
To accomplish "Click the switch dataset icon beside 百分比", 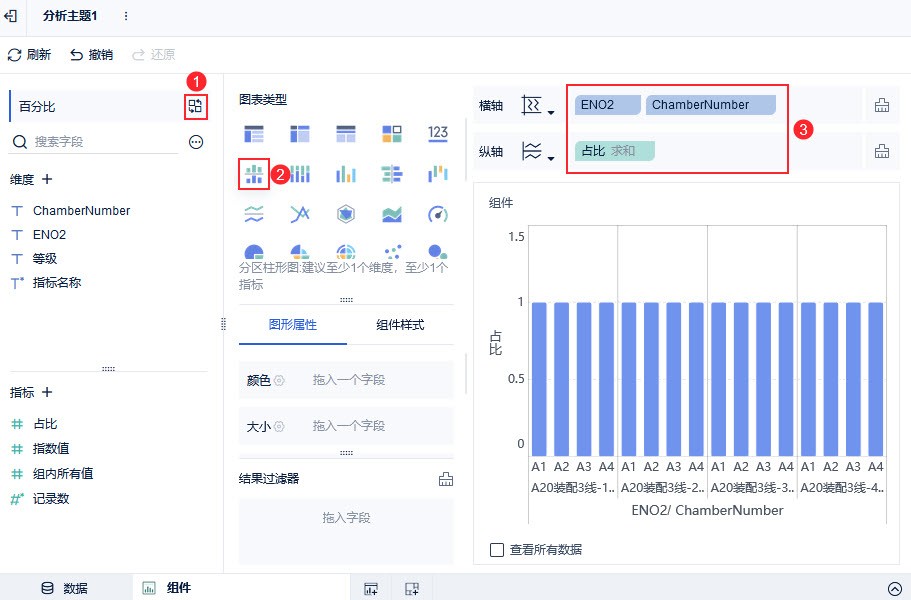I will [195, 106].
